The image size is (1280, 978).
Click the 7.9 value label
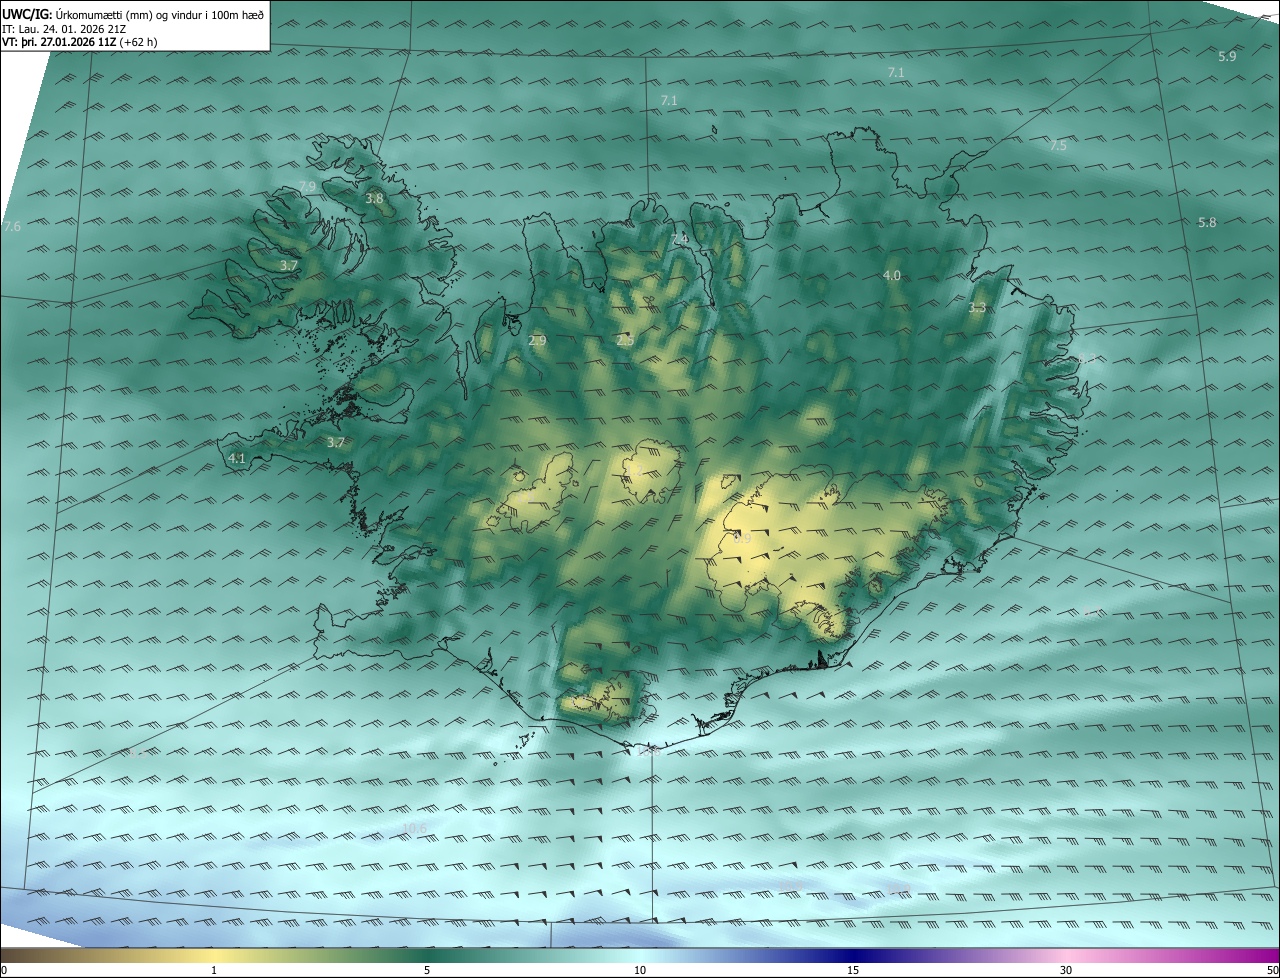(307, 187)
